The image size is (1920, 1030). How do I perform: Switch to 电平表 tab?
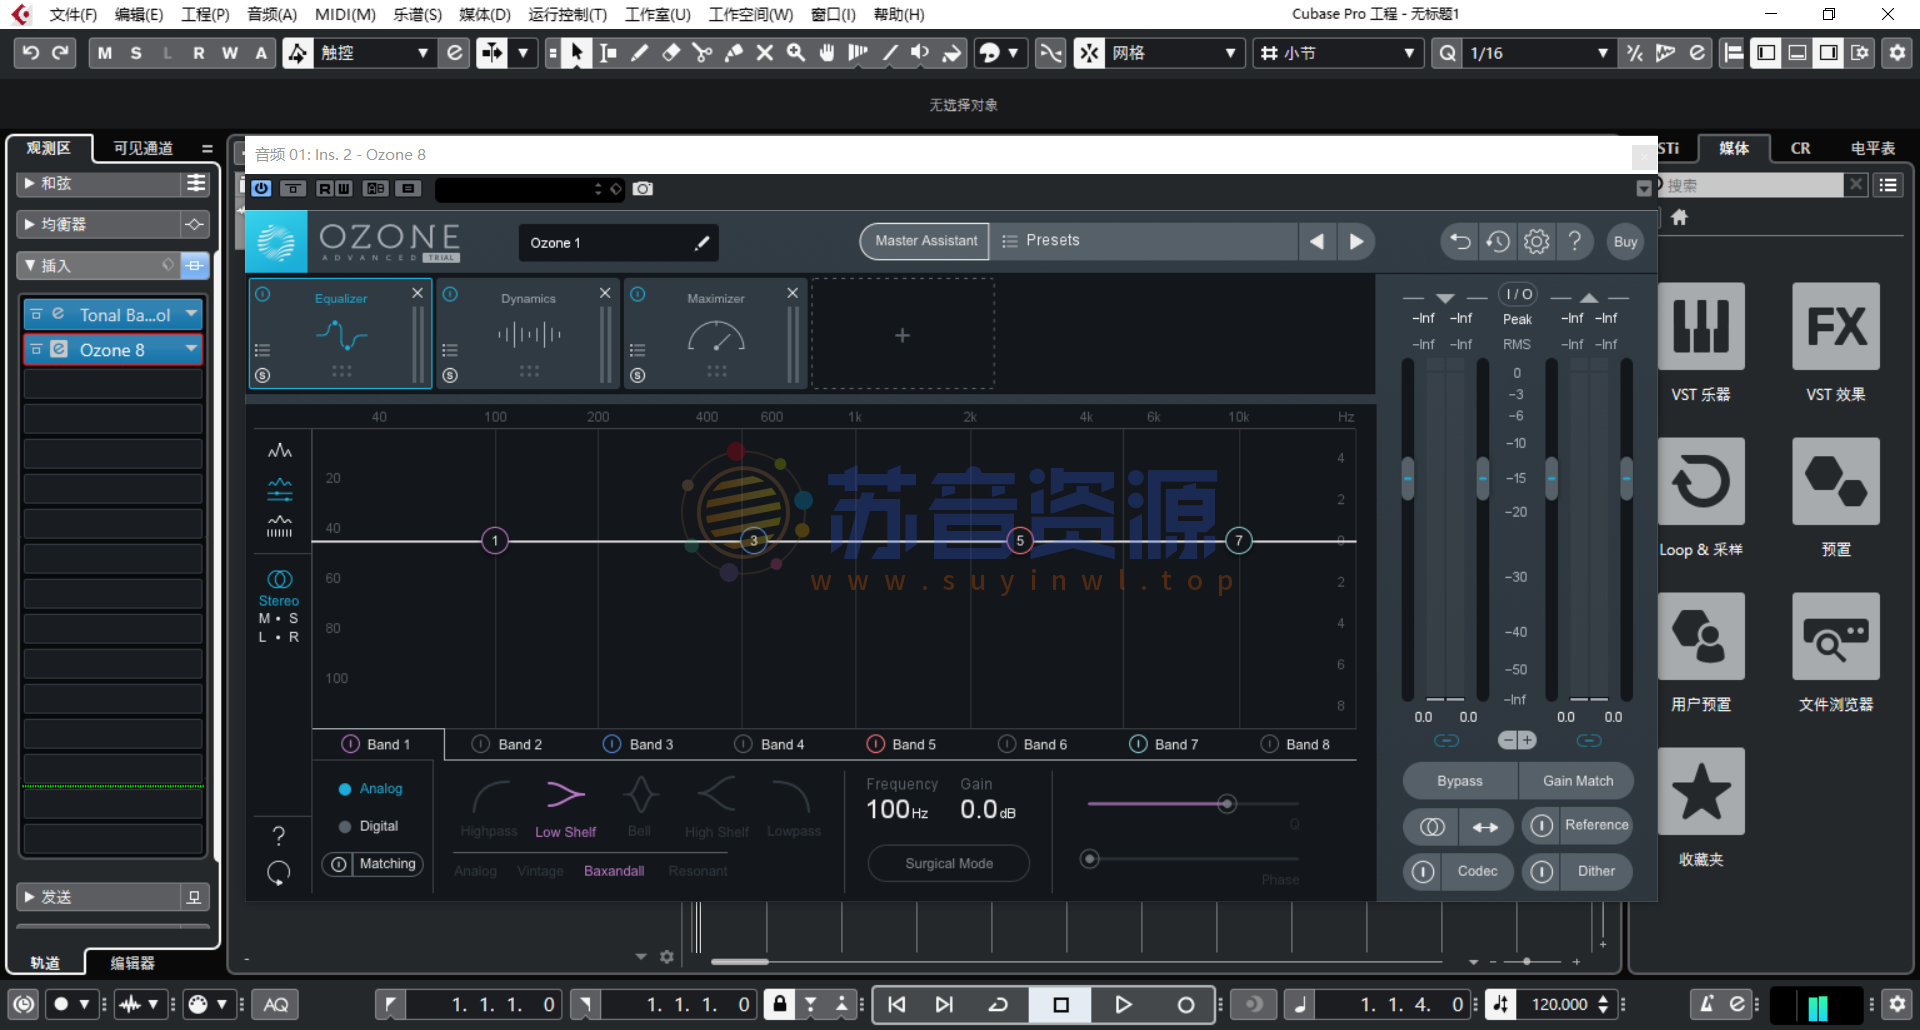1872,148
